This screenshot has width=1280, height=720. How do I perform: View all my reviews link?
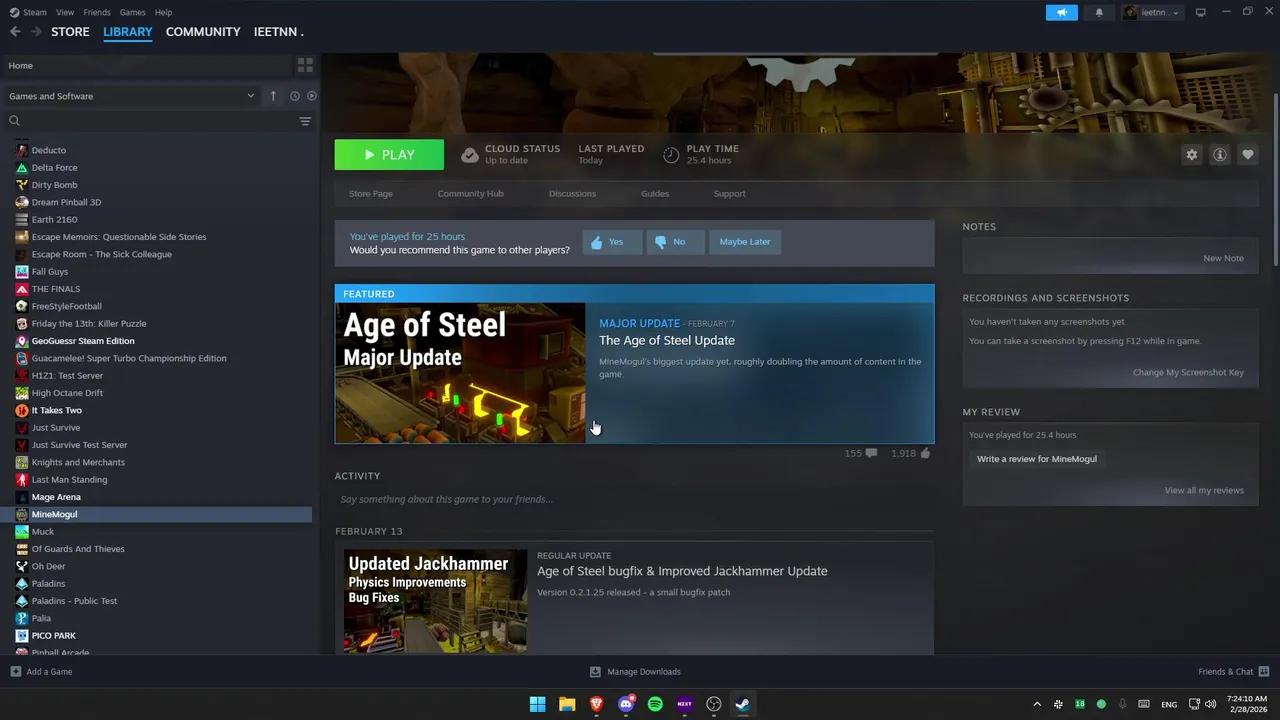[x=1204, y=490]
